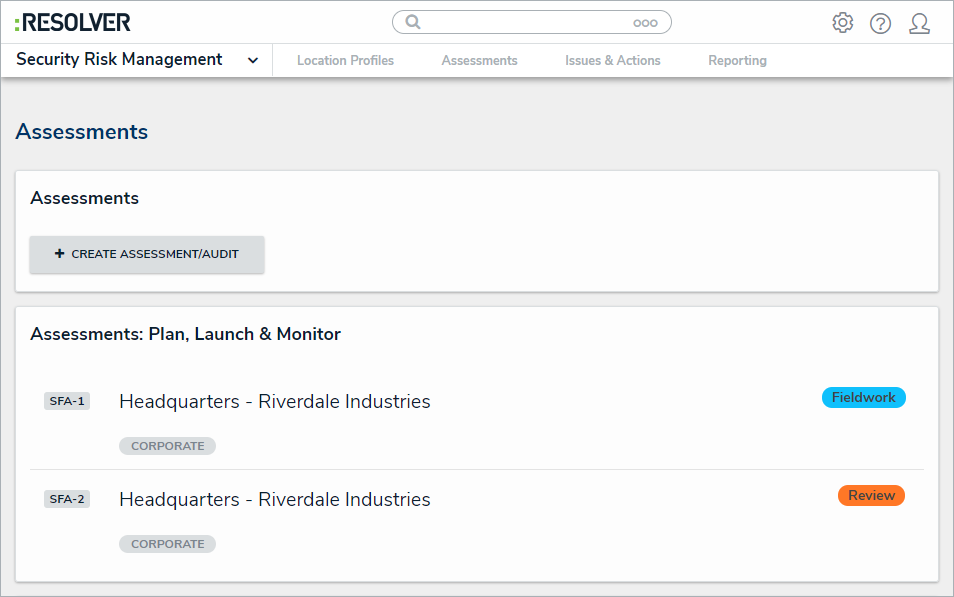Click the SFA-2 identifier tag

pyautogui.click(x=67, y=499)
